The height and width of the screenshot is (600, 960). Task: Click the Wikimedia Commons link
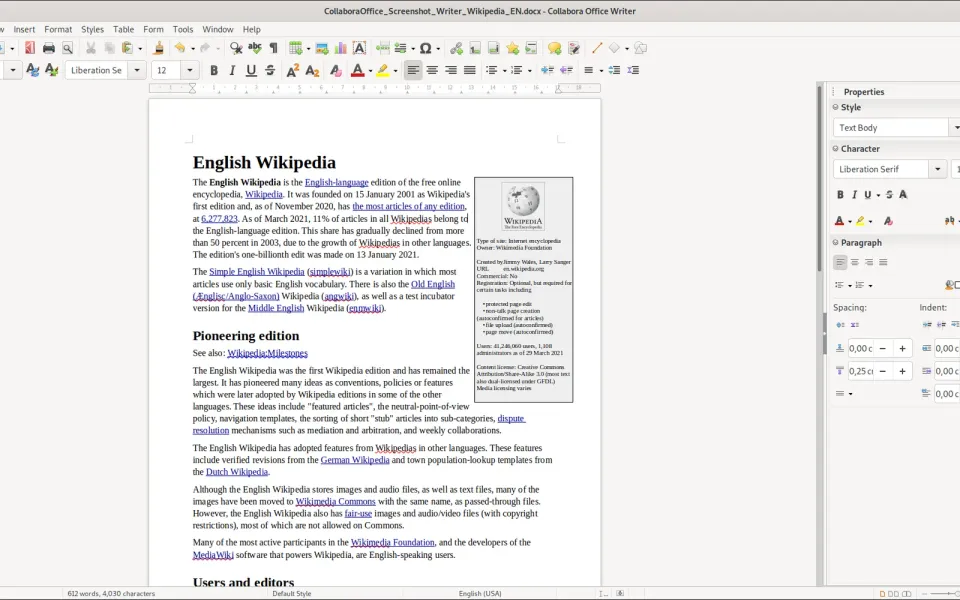click(x=336, y=501)
